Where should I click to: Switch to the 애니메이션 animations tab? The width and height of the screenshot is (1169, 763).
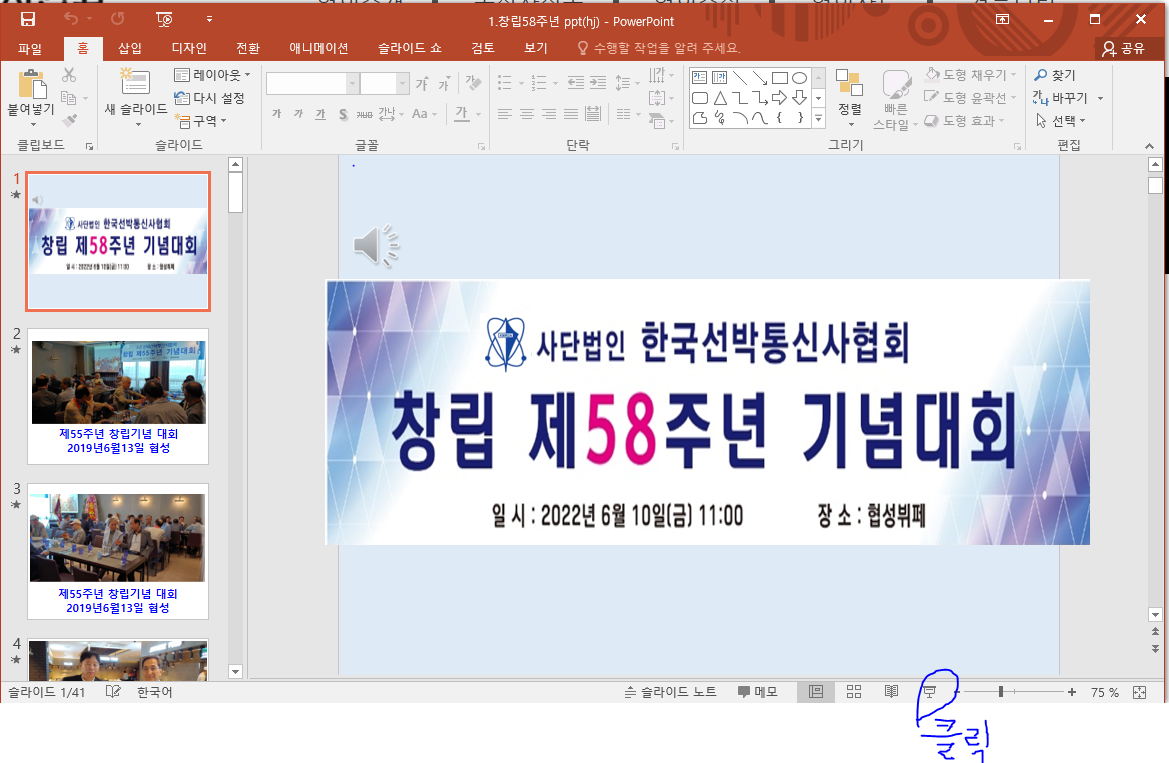pos(319,48)
